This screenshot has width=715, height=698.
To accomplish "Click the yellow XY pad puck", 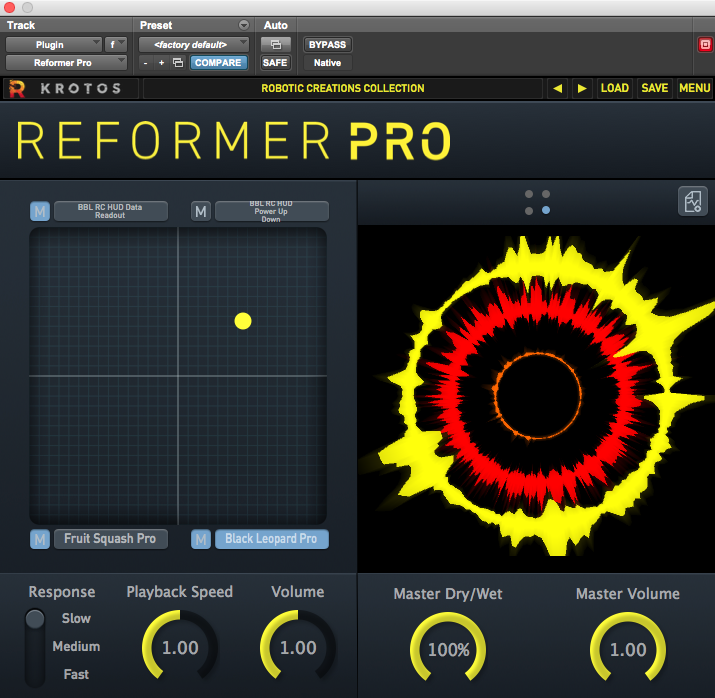I will point(243,321).
